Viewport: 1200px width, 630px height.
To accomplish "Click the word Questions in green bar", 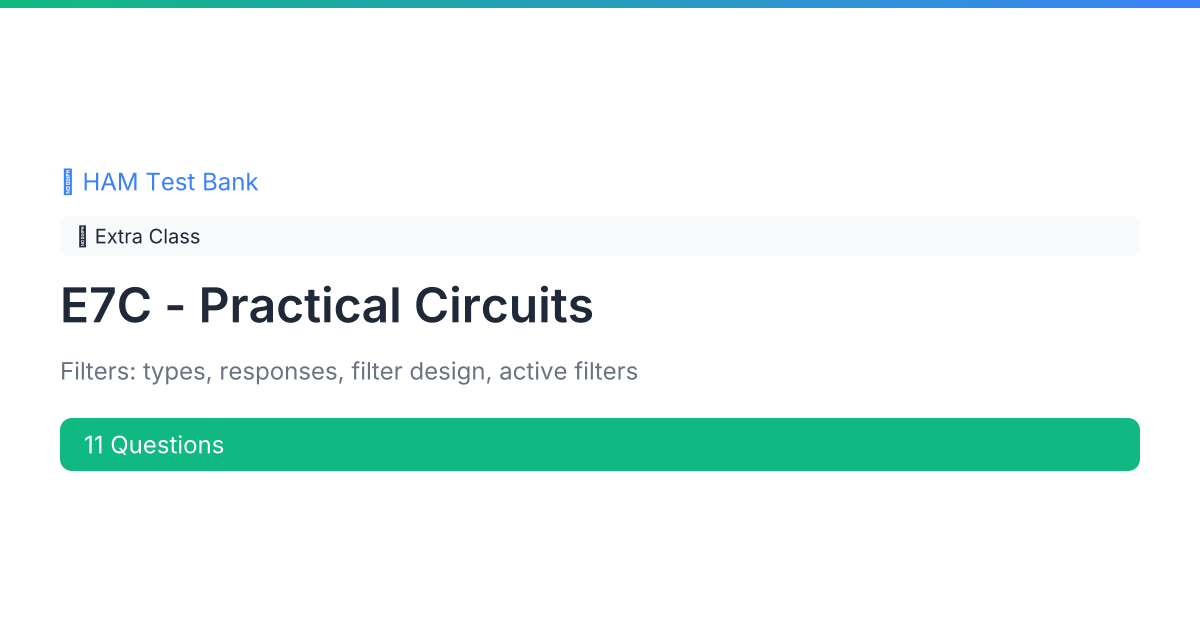I will pos(167,445).
